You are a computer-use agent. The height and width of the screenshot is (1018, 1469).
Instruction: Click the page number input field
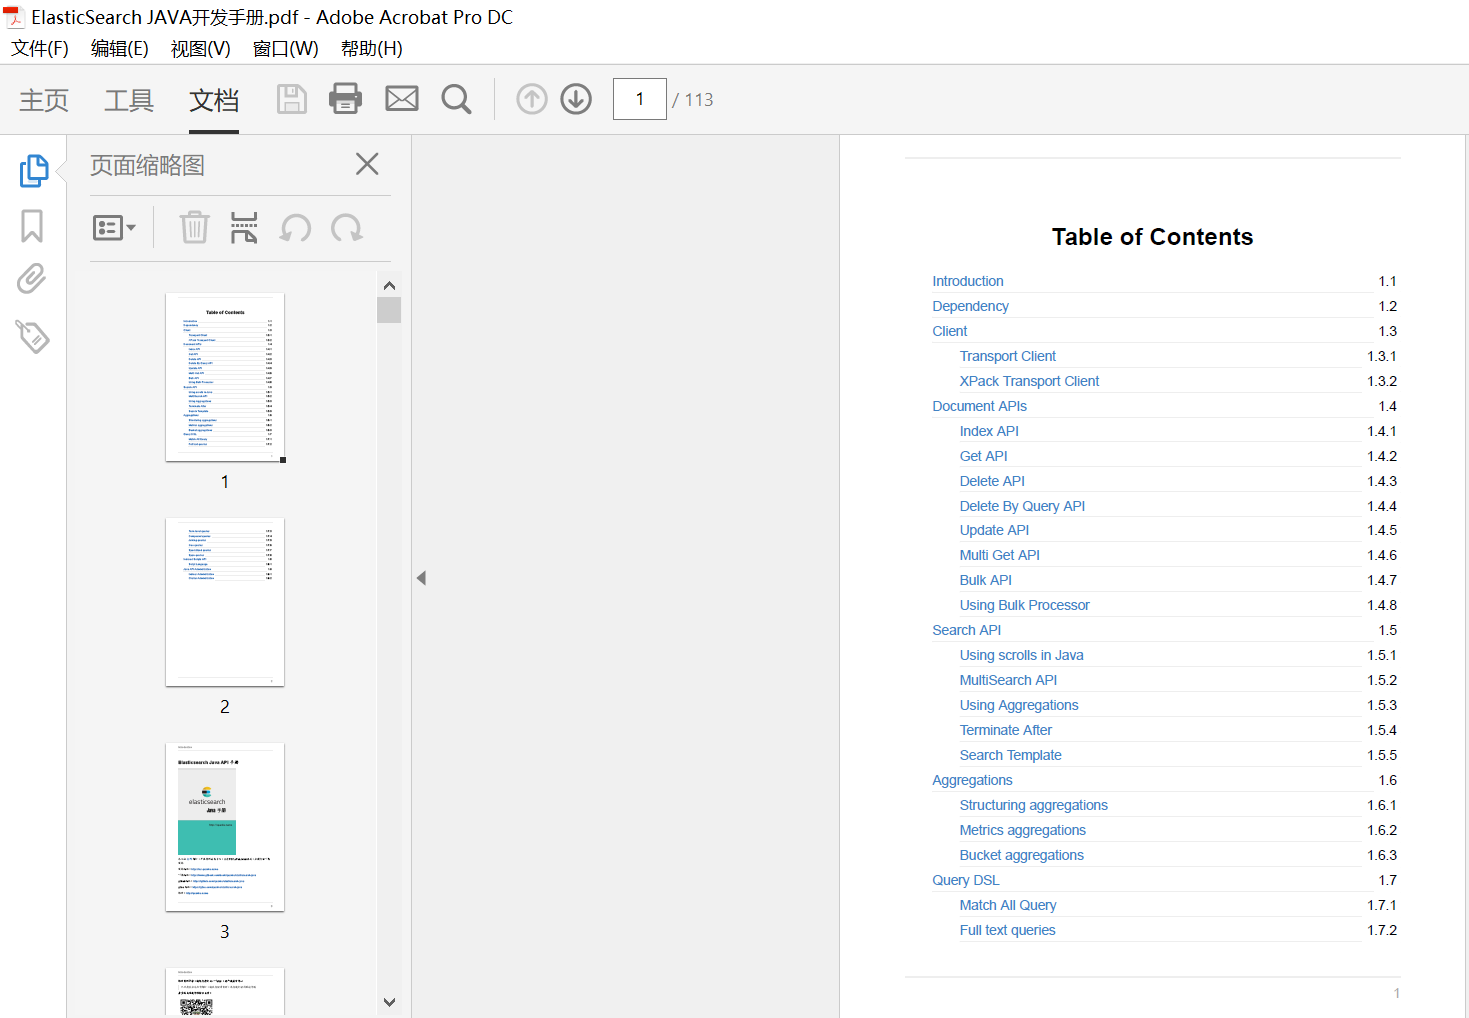pyautogui.click(x=640, y=99)
